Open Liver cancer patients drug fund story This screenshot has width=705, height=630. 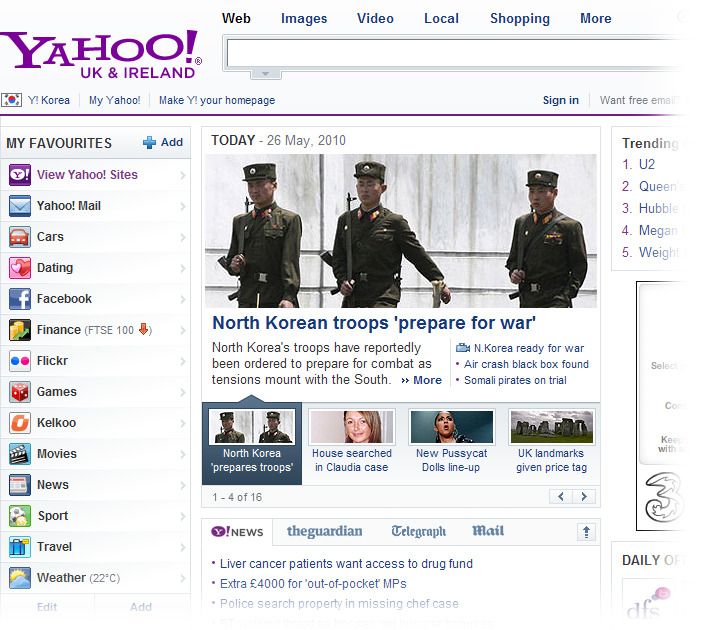[x=346, y=563]
